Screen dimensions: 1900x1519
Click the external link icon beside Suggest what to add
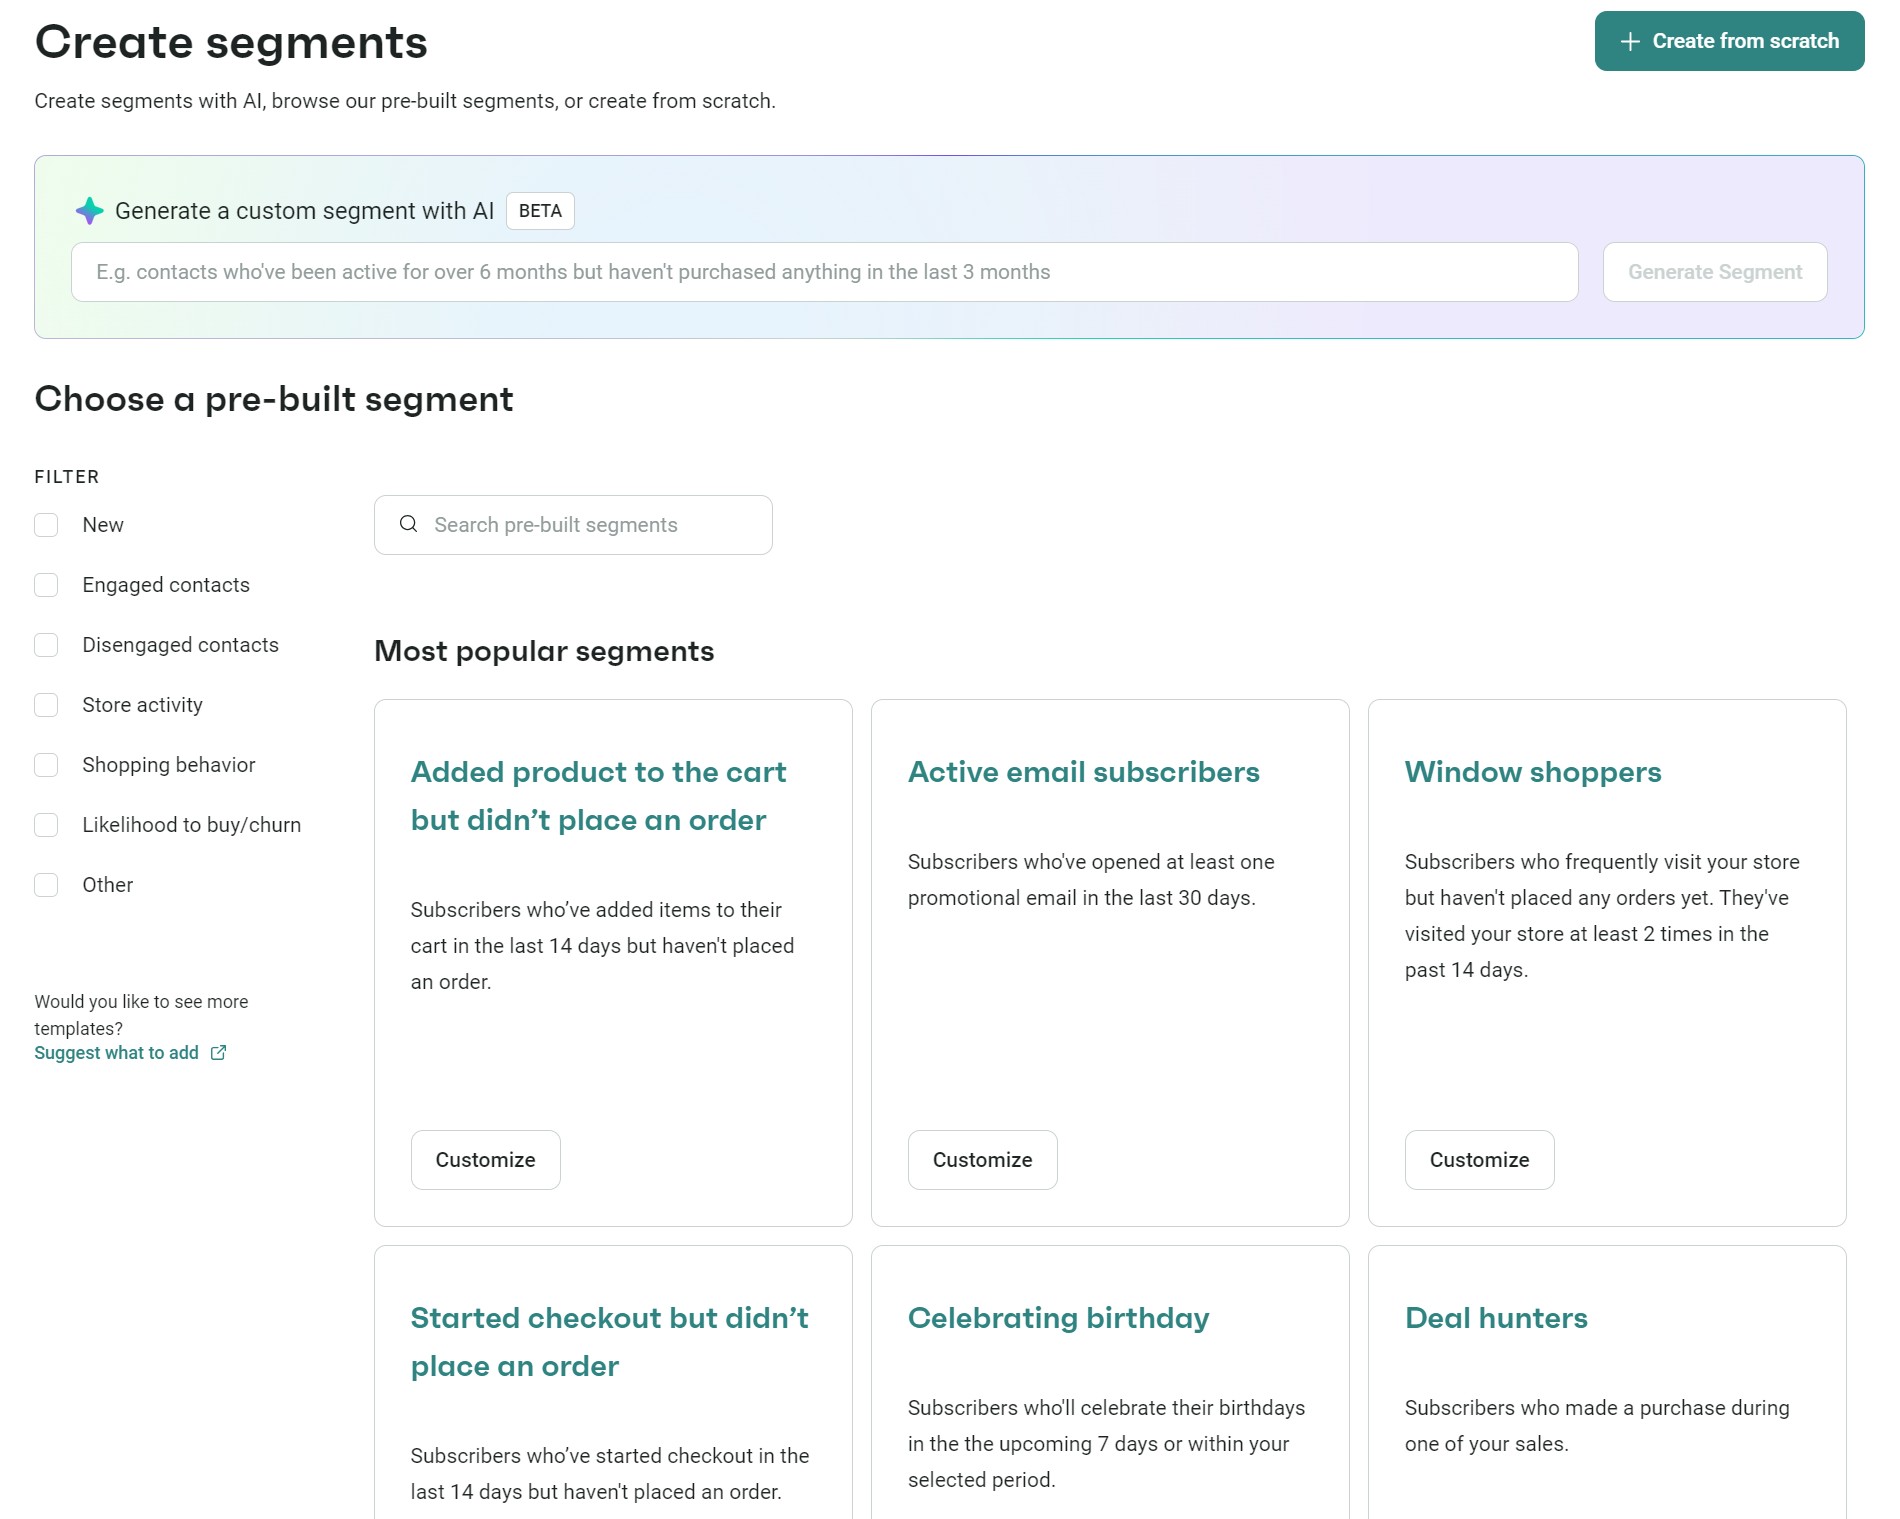[218, 1052]
